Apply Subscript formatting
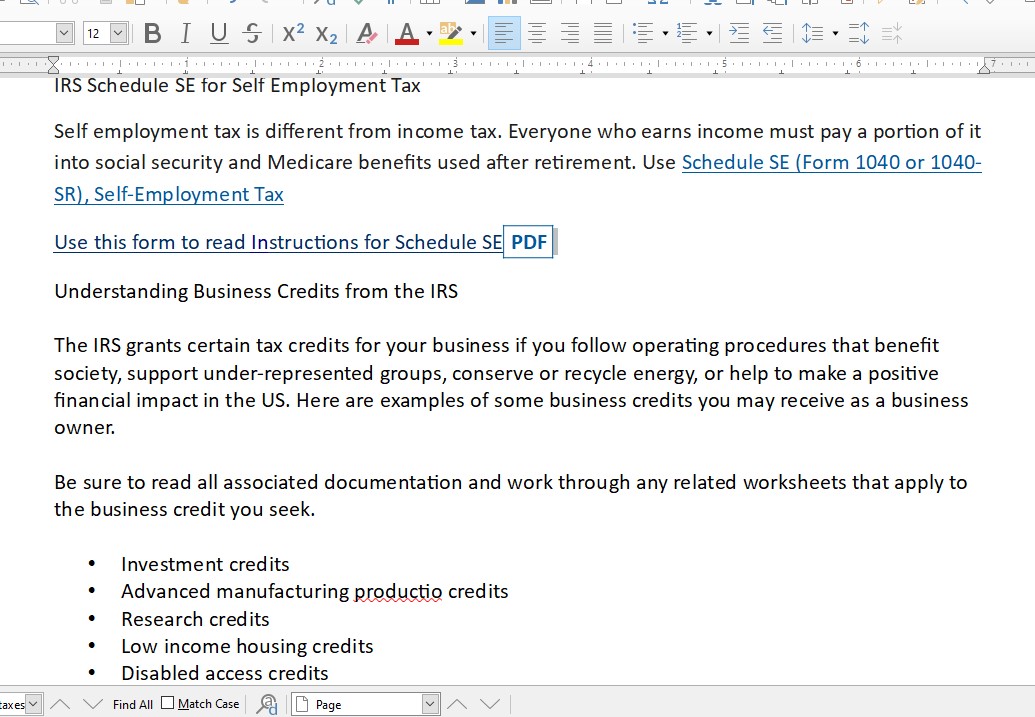The image size is (1035, 717). [x=326, y=33]
